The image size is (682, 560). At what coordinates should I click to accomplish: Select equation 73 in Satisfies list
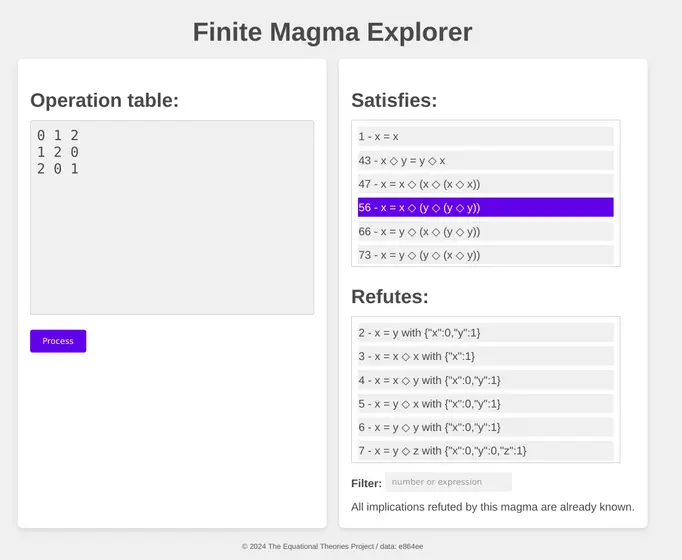pyautogui.click(x=485, y=255)
